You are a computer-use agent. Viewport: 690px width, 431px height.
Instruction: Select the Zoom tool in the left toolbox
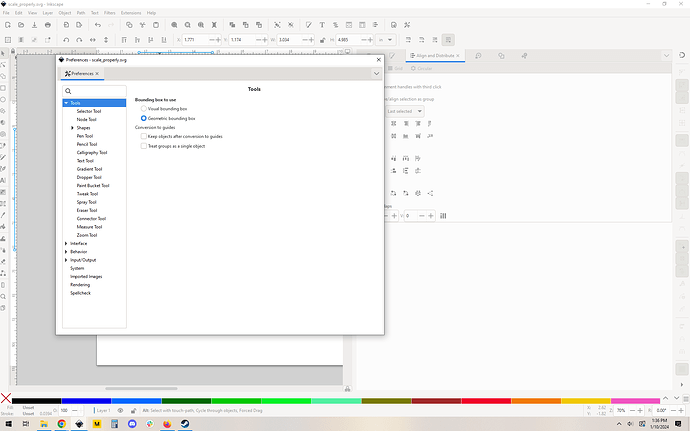point(3,296)
